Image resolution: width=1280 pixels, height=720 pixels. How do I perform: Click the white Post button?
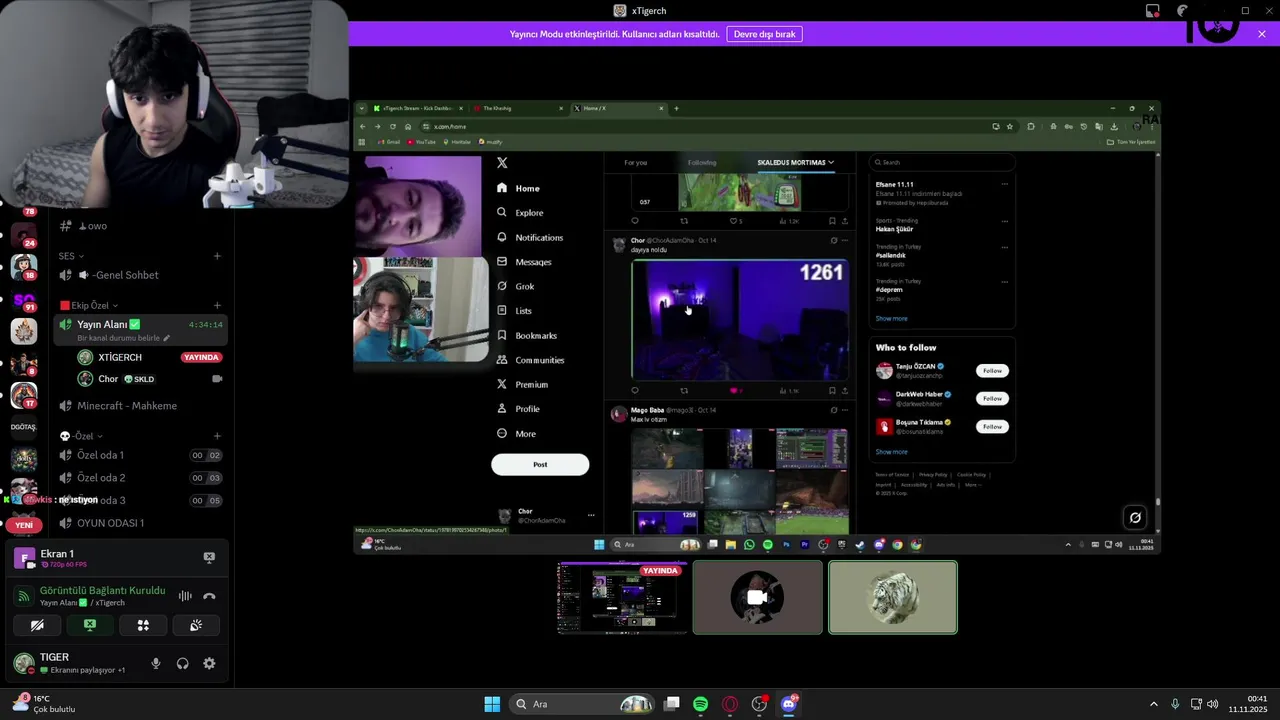pos(540,464)
